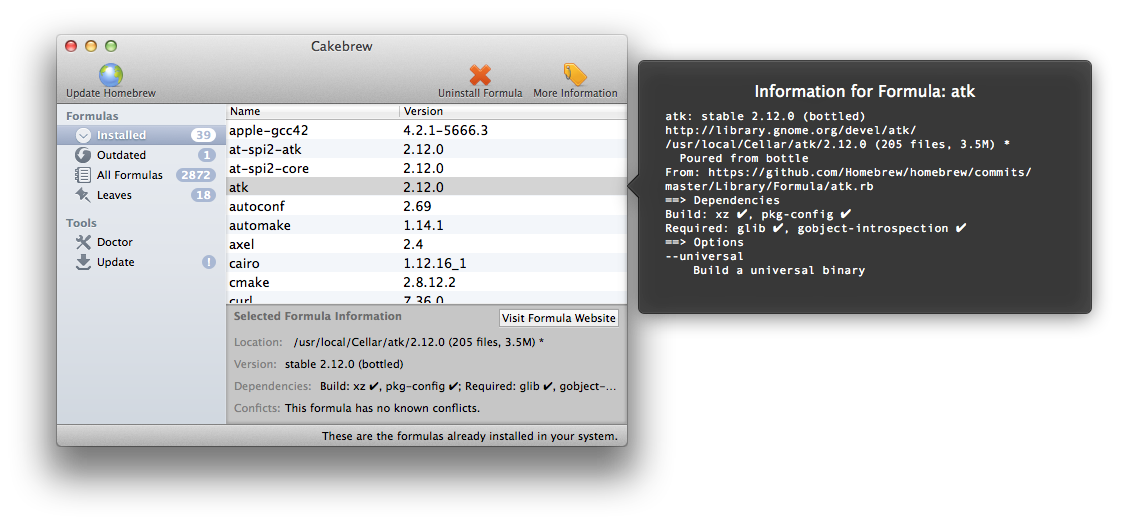This screenshot has height=525, width=1129.
Task: Click the exclamation badge beside Update
Action: [x=209, y=262]
